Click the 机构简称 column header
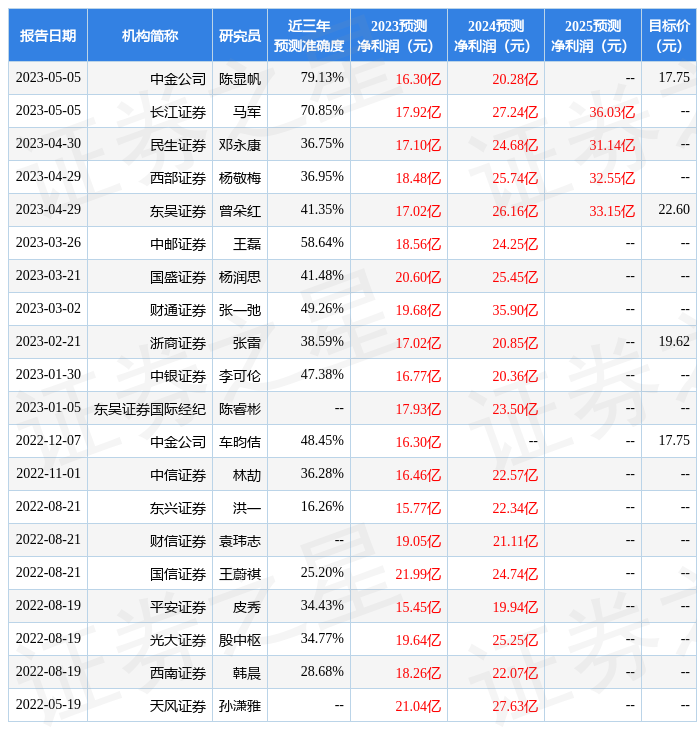Image resolution: width=697 pixels, height=730 pixels. (149, 35)
